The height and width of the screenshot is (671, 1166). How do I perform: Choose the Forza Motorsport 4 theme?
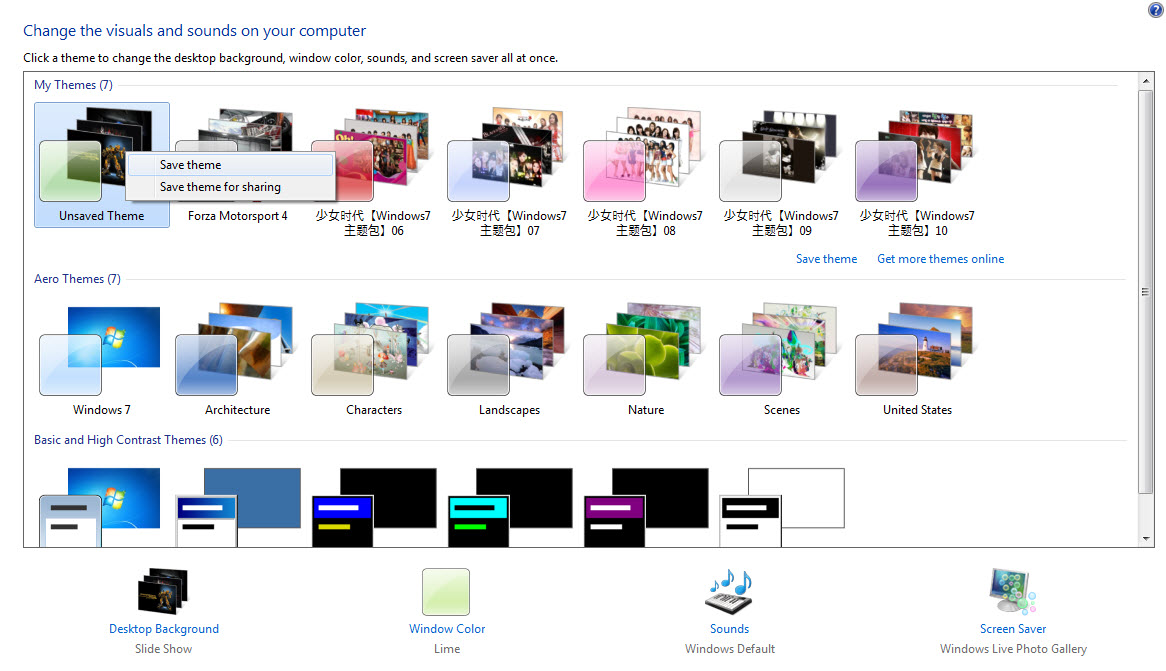click(x=237, y=164)
